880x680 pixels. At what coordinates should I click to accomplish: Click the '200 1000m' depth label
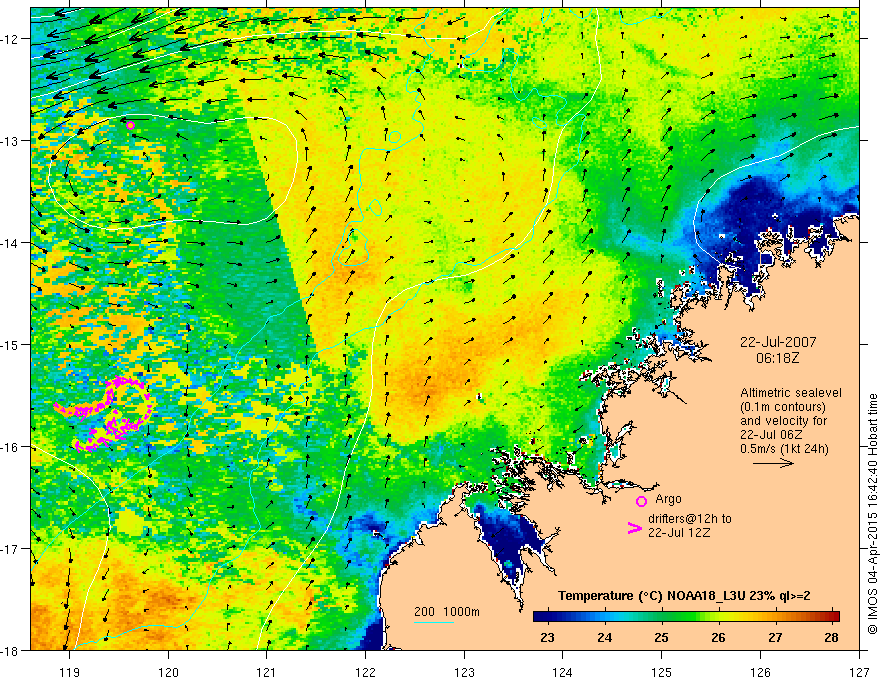[x=447, y=612]
